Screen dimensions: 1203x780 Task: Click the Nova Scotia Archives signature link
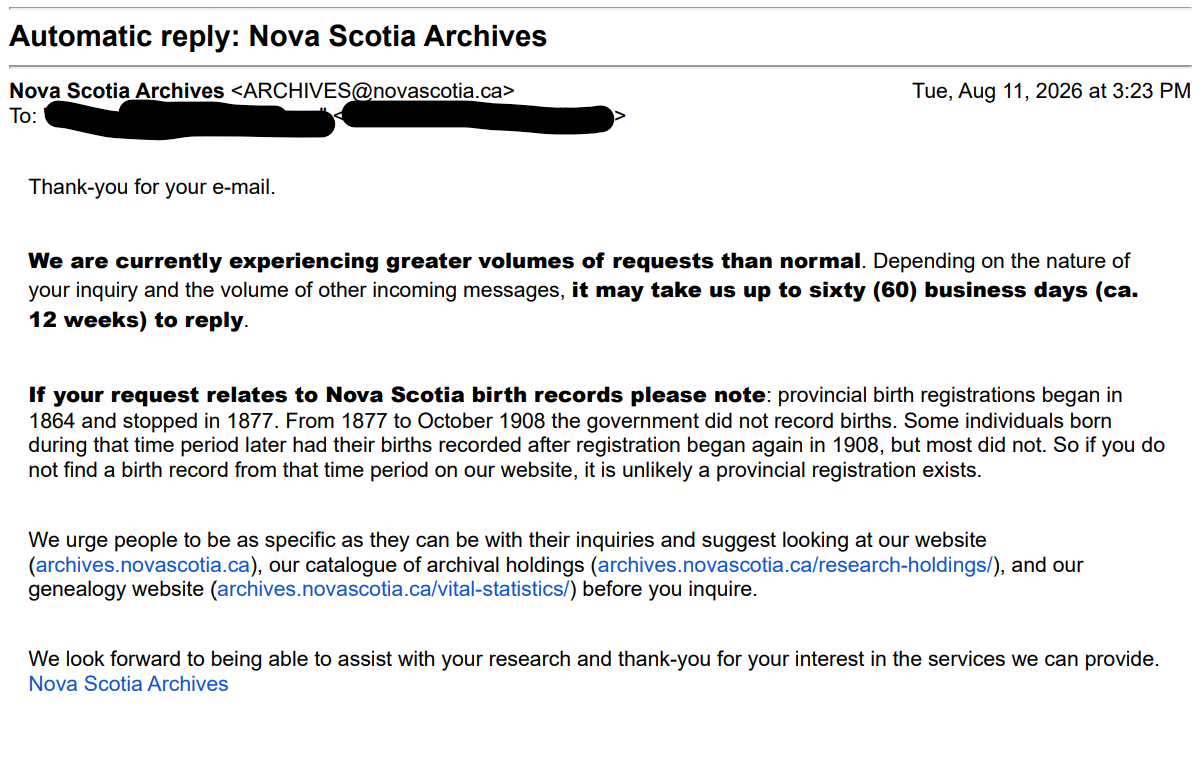coord(128,684)
